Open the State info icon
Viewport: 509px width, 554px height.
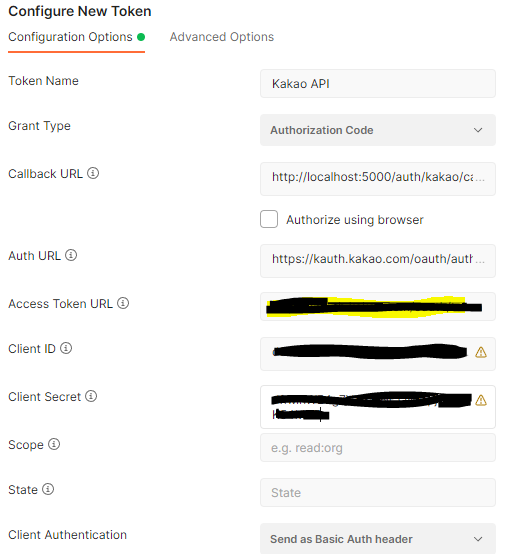pos(48,489)
